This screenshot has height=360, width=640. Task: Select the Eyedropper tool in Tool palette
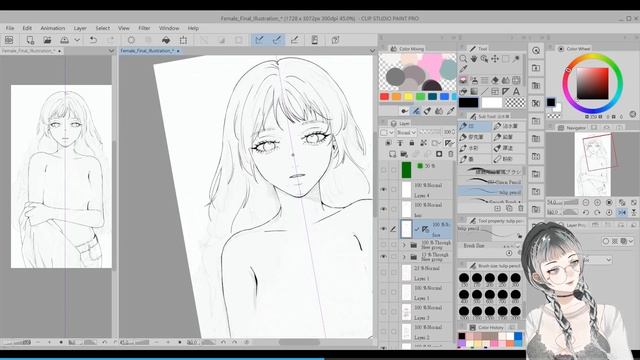(463, 69)
